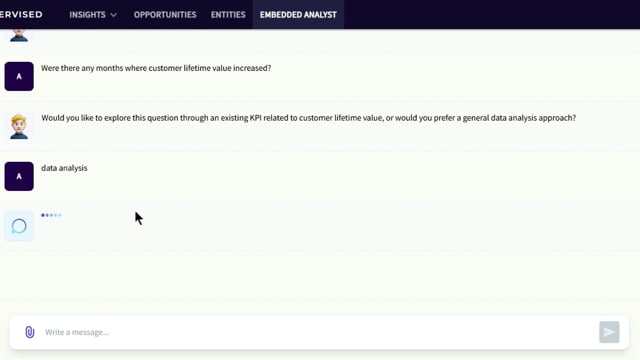Go to the Opportunities tab
Viewport: 640px width, 360px height.
tap(165, 15)
